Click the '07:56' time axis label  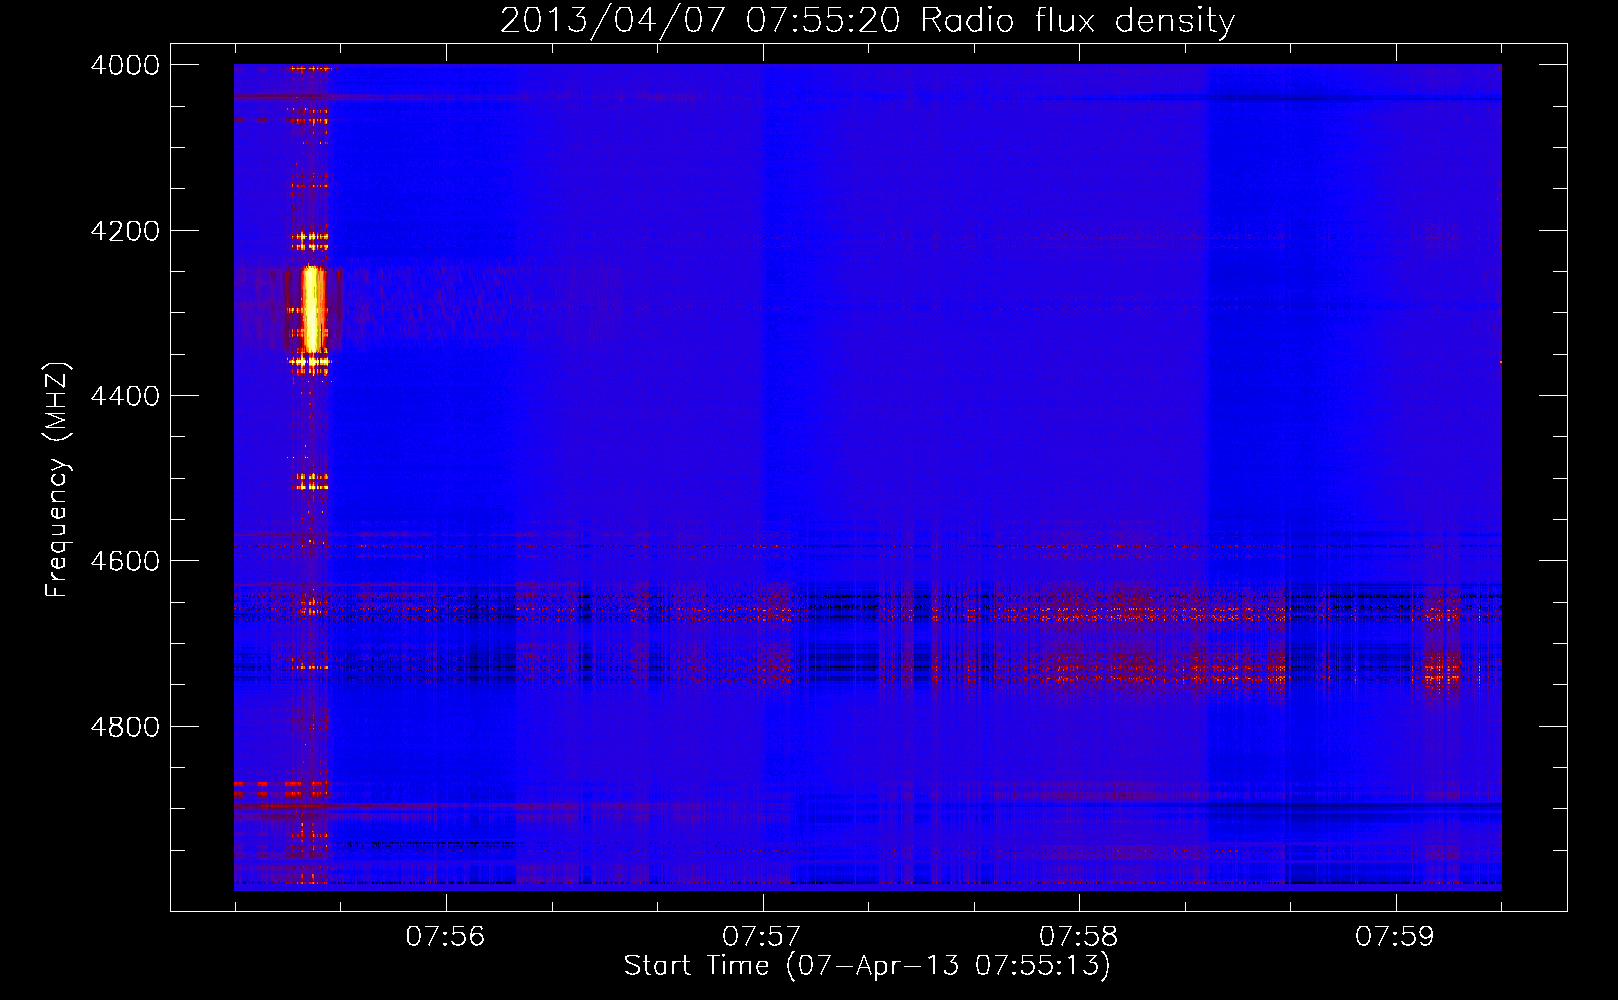click(445, 936)
